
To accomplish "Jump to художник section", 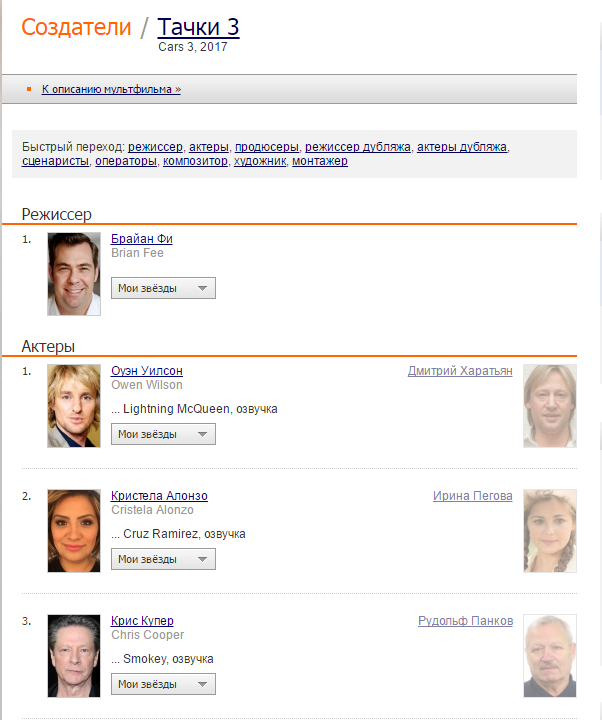I will point(260,161).
